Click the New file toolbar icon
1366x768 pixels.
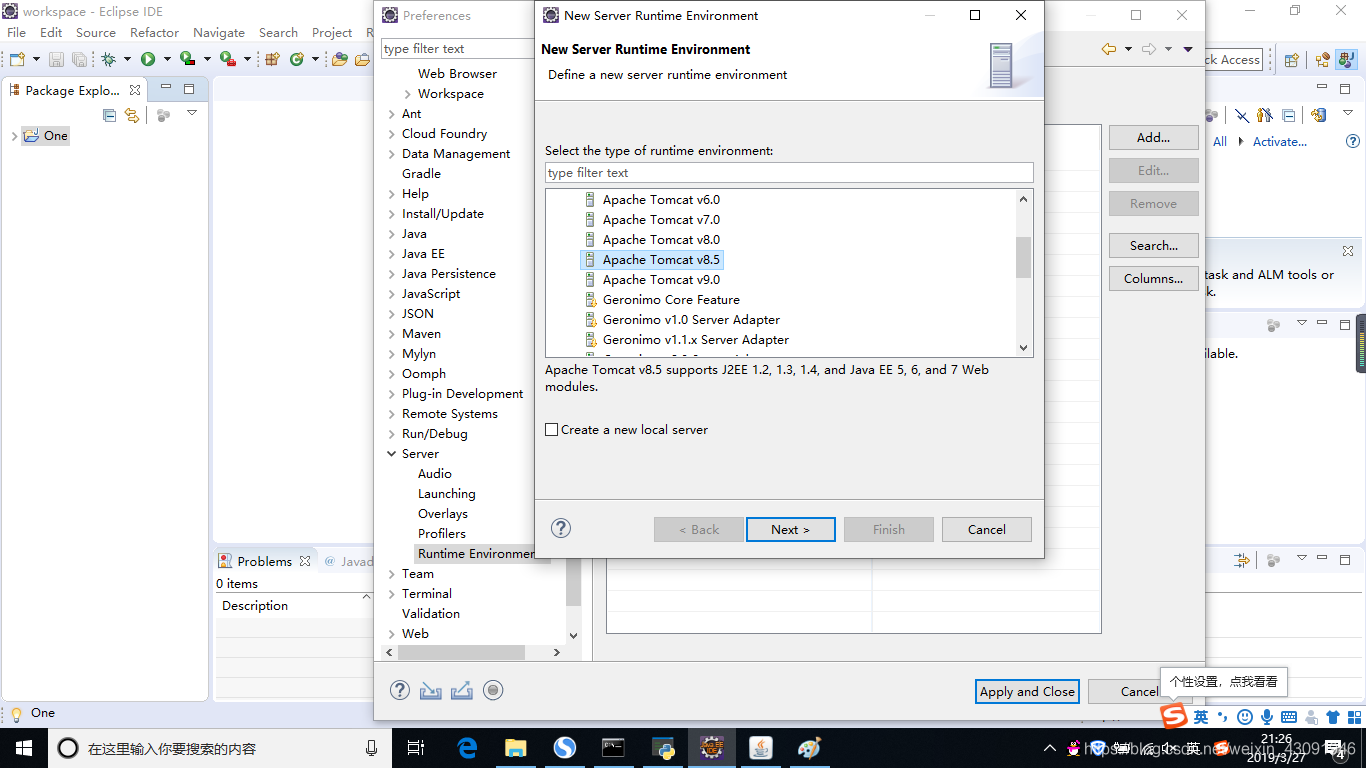point(17,59)
